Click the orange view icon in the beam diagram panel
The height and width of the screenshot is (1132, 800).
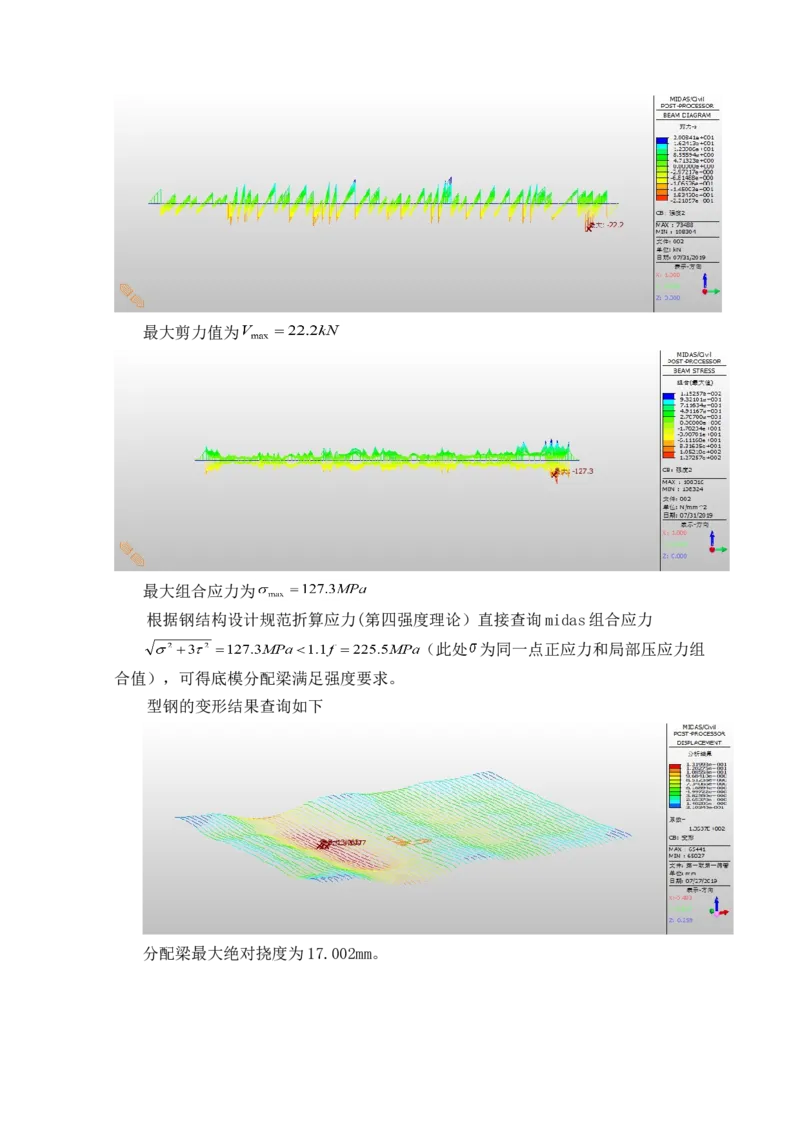pyautogui.click(x=132, y=295)
